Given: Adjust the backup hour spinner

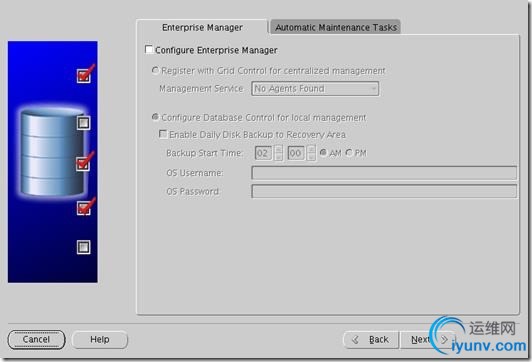Looking at the screenshot, I should point(278,153).
